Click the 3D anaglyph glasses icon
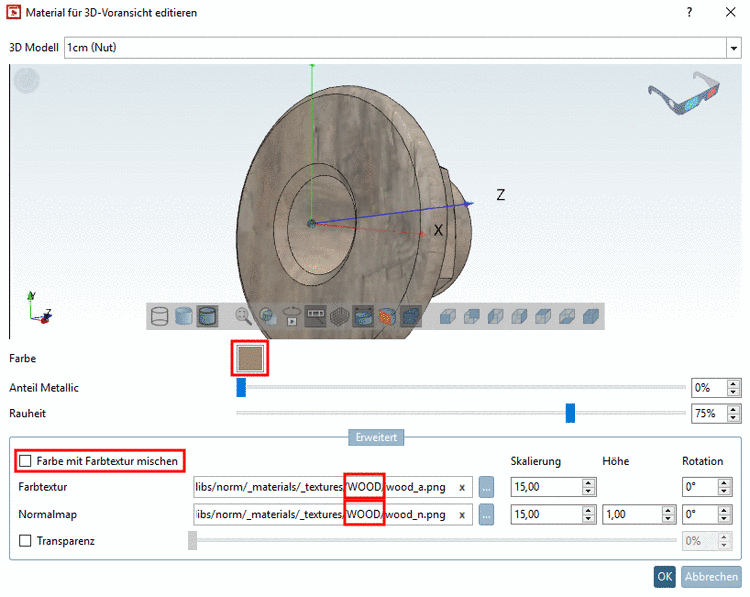 click(684, 93)
